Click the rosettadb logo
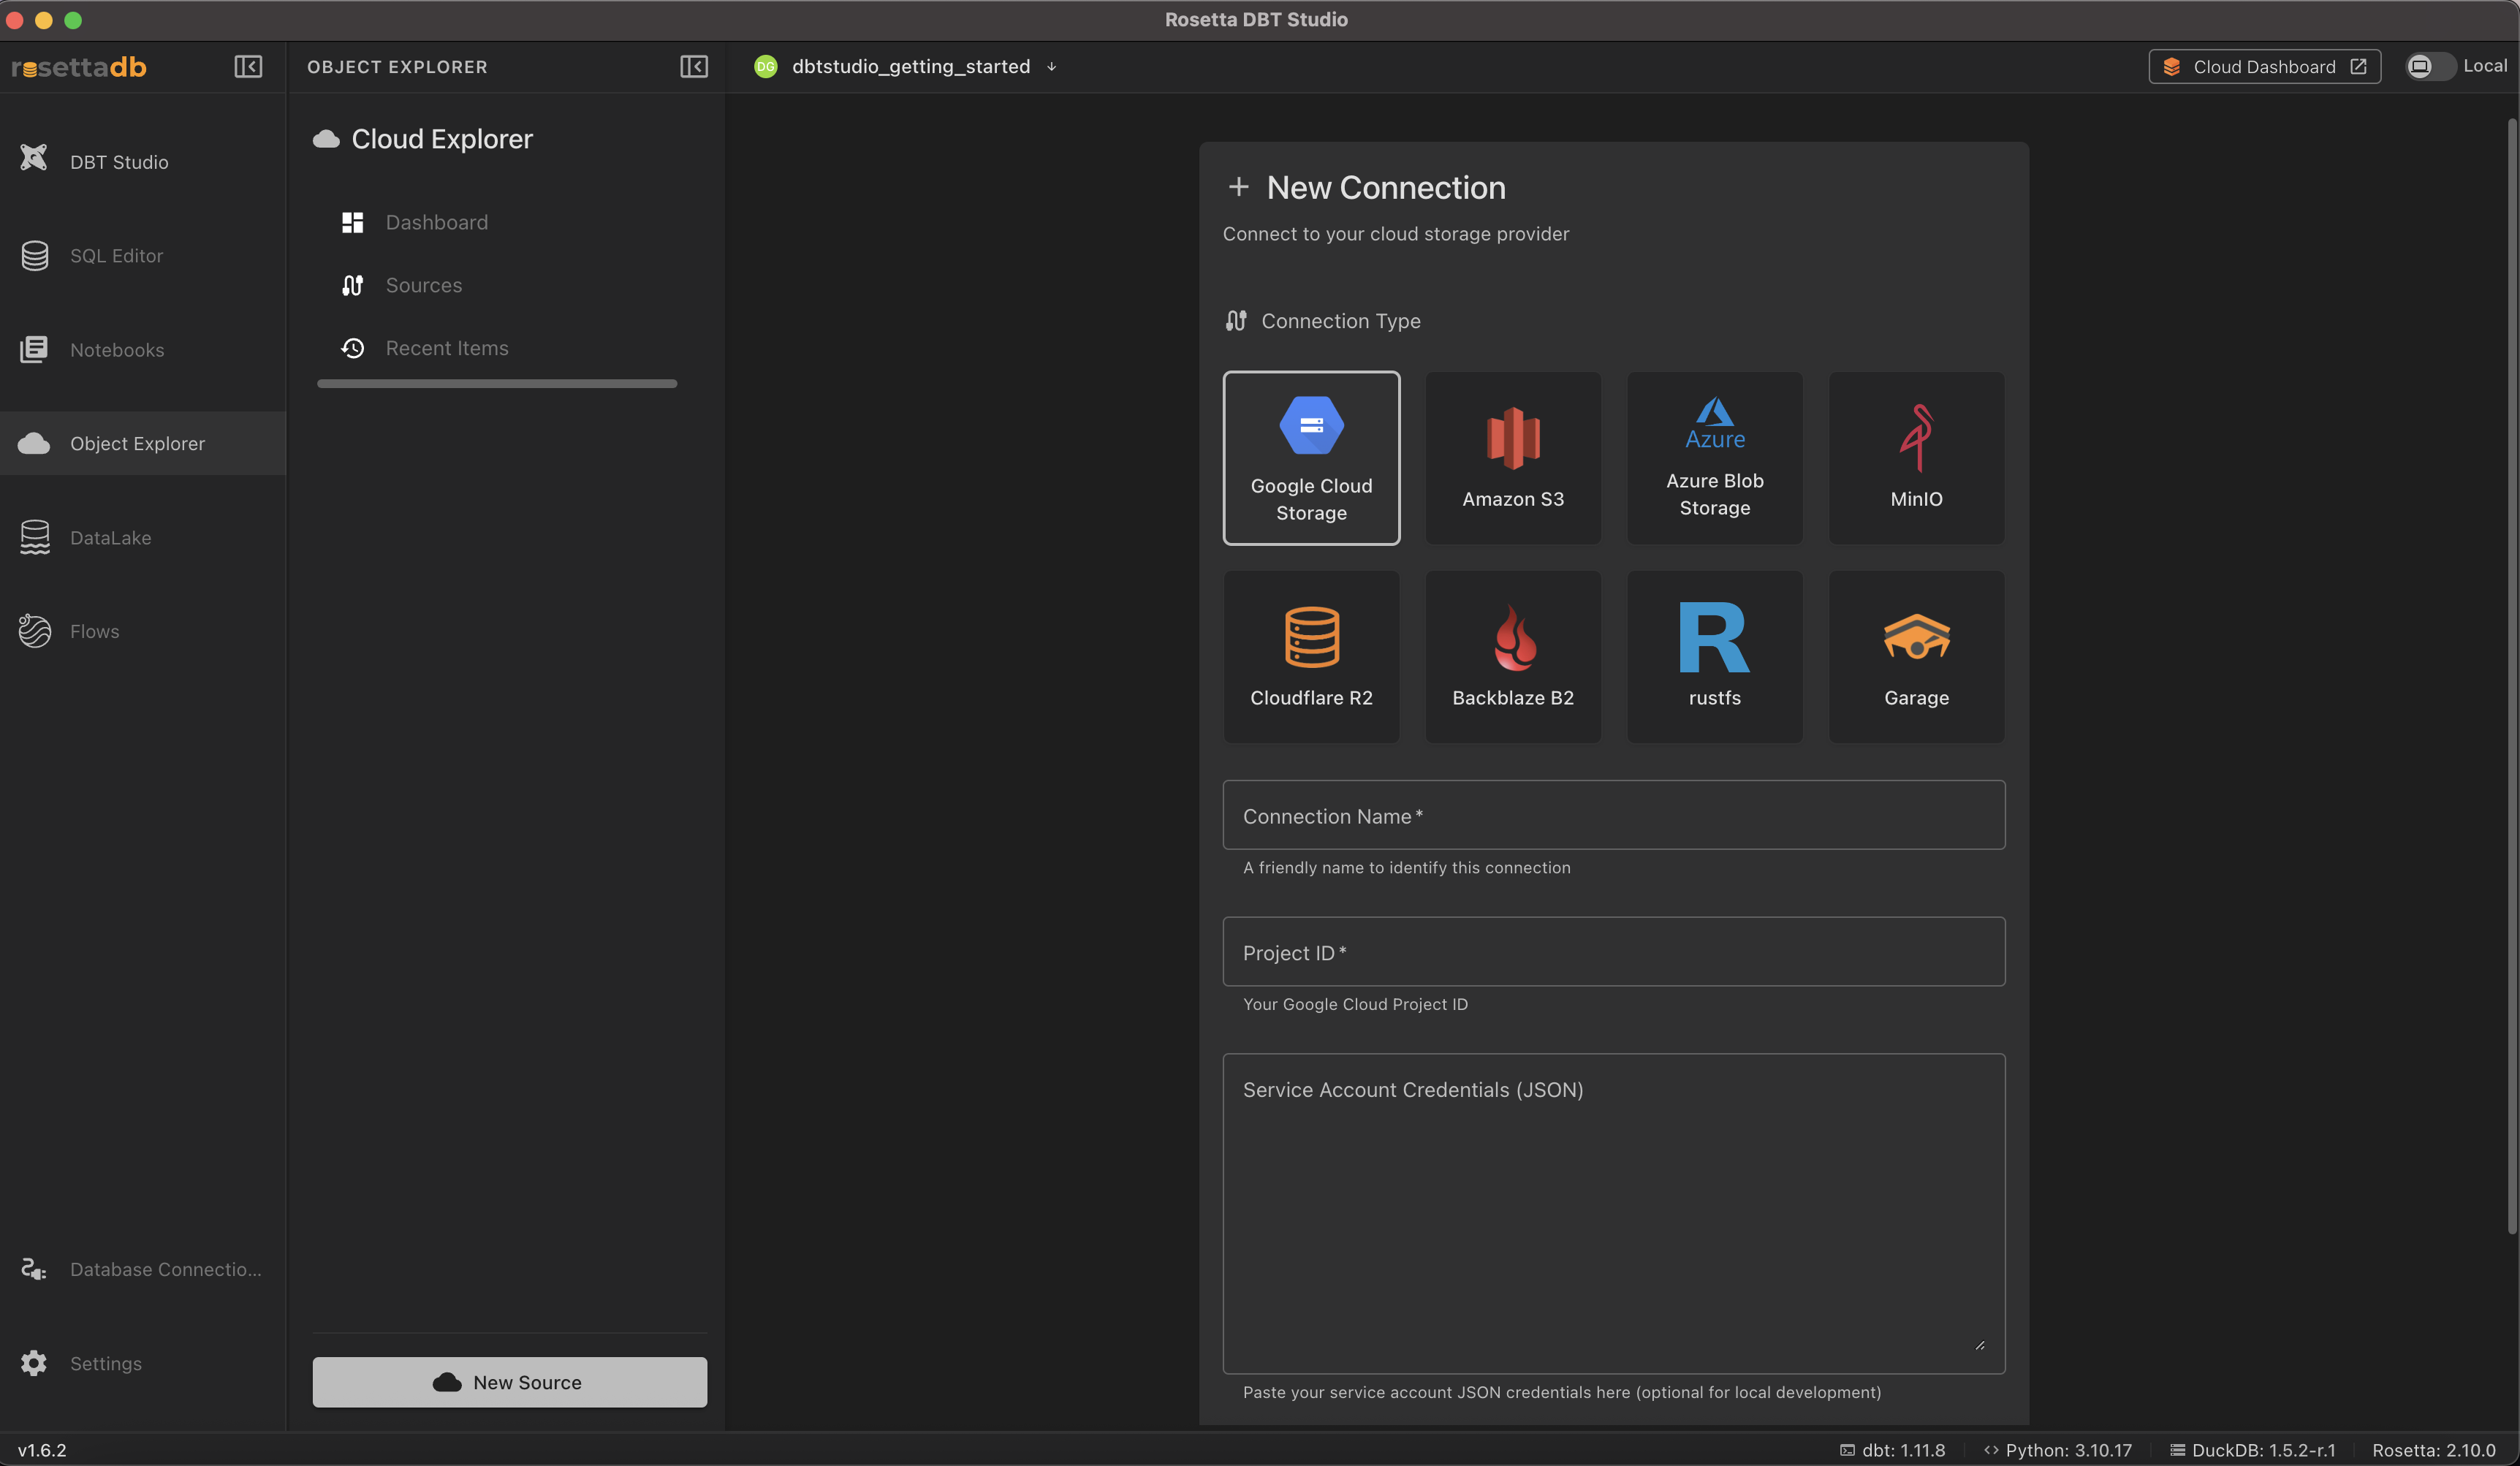The height and width of the screenshot is (1466, 2520). [x=79, y=67]
